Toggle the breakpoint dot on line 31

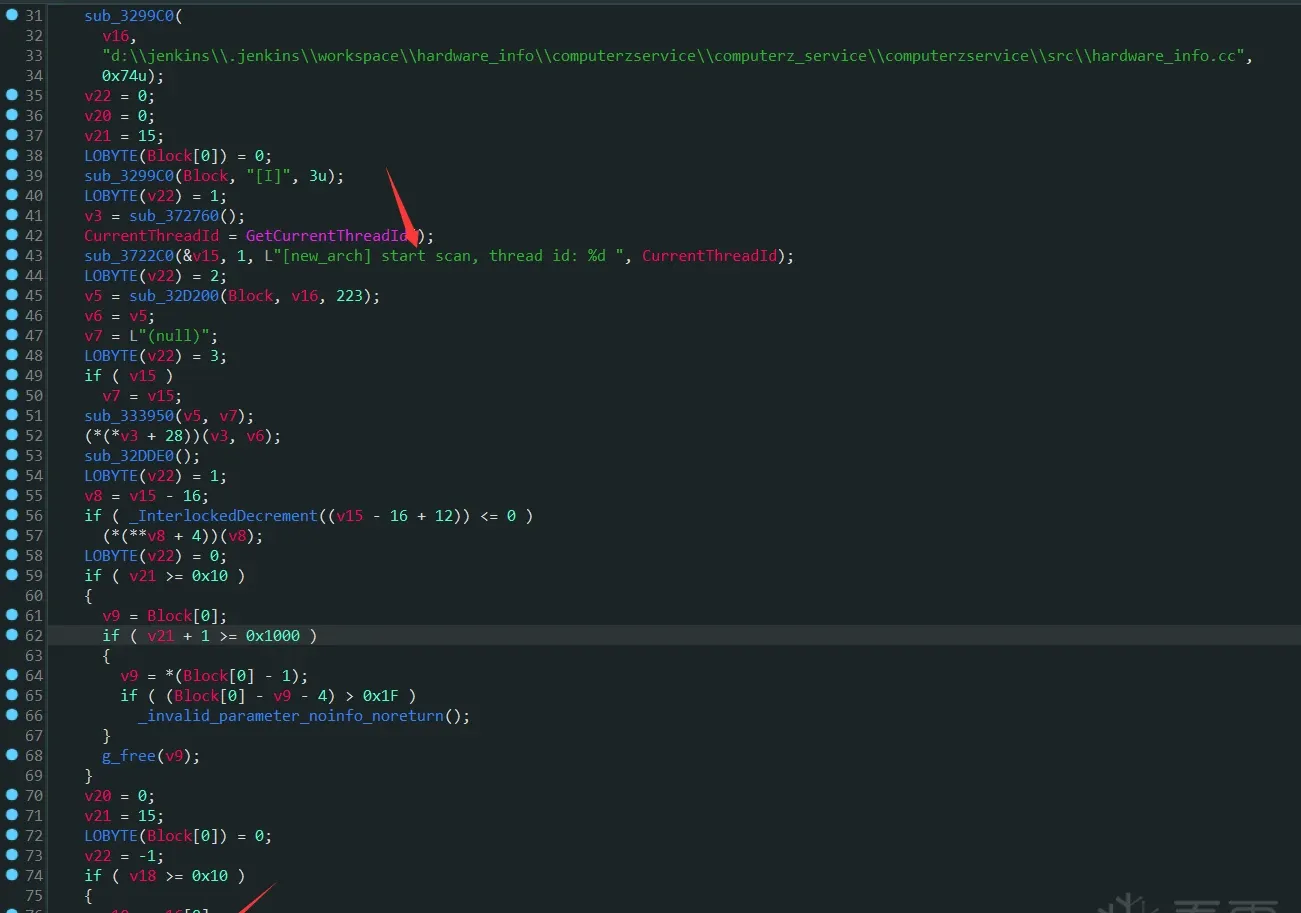click(12, 15)
